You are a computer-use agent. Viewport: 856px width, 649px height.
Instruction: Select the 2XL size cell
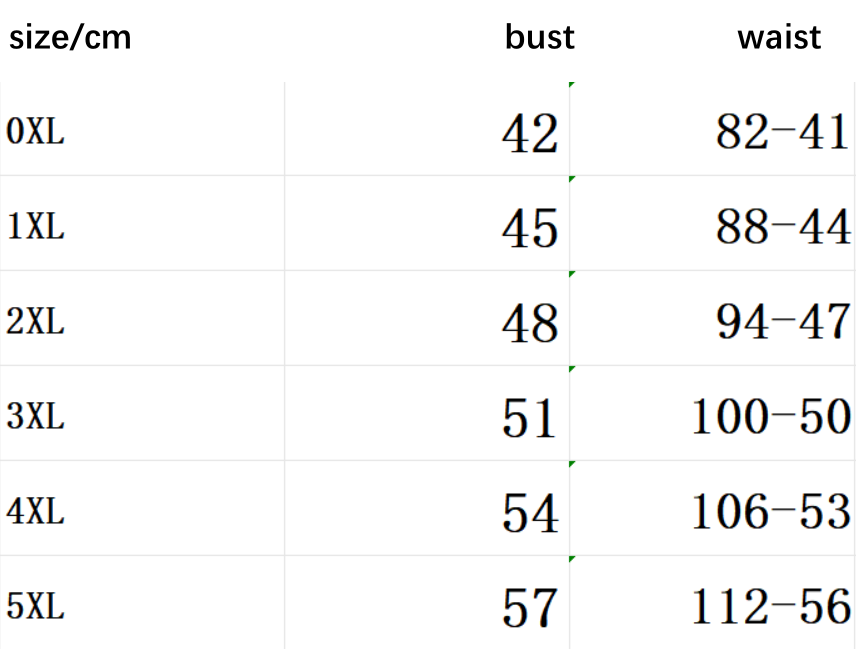(x=36, y=322)
